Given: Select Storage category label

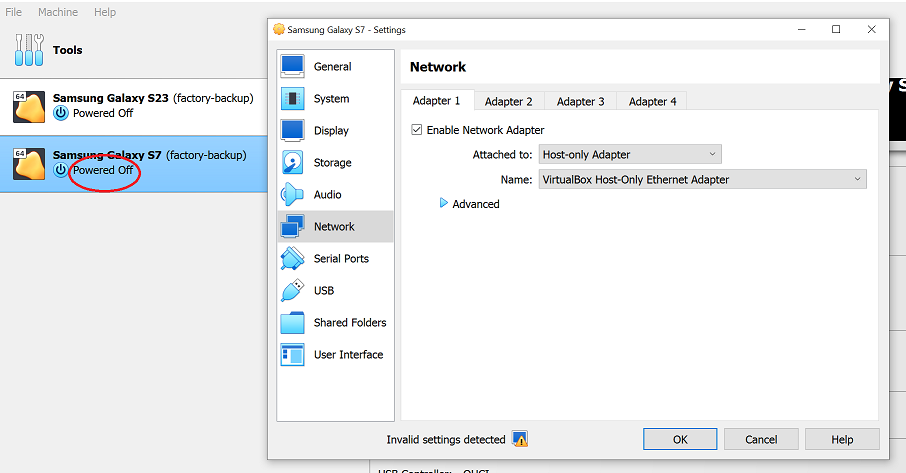Looking at the screenshot, I should click(332, 163).
